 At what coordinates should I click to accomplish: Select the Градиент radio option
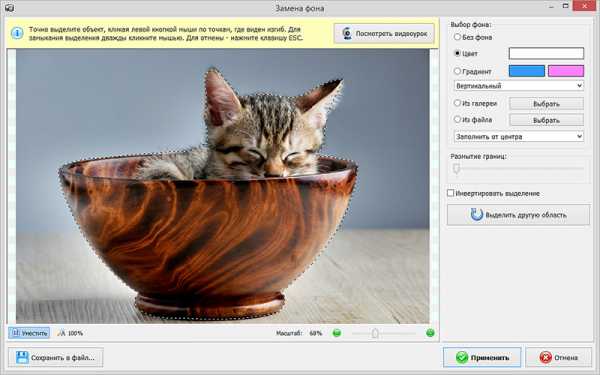point(457,71)
